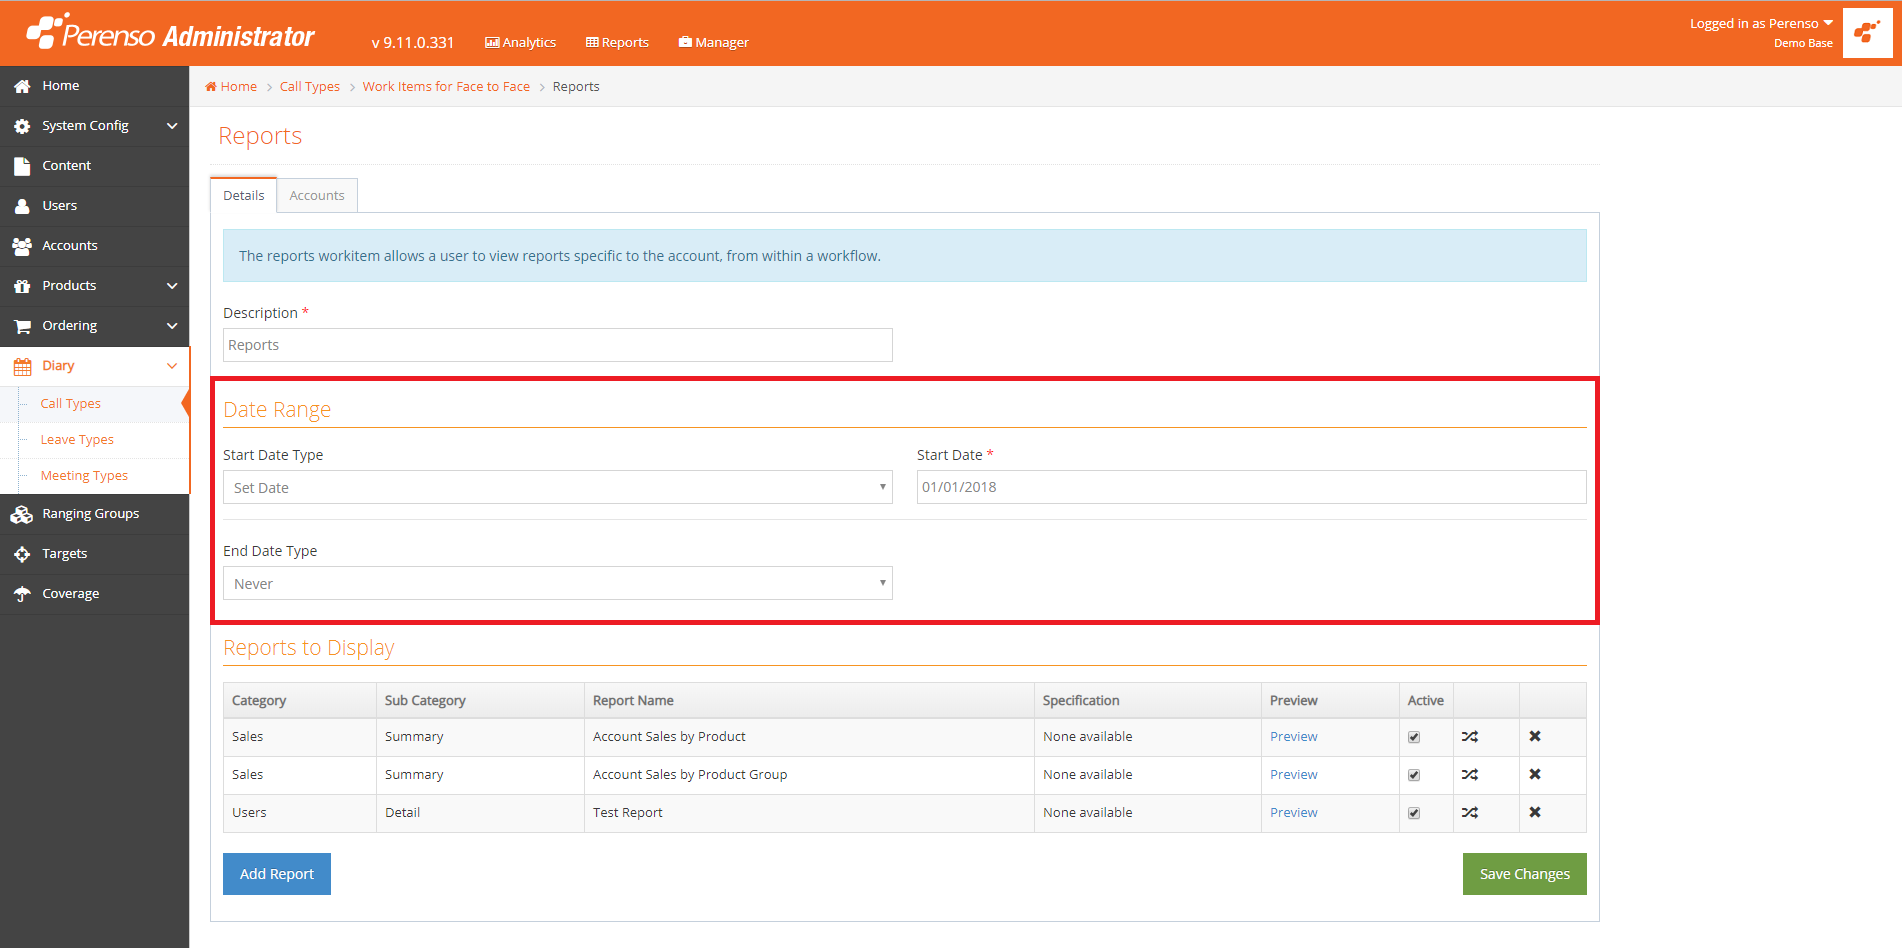1902x948 pixels.
Task: Click shuffle icon for Account Sales by Product Group
Action: [1469, 775]
